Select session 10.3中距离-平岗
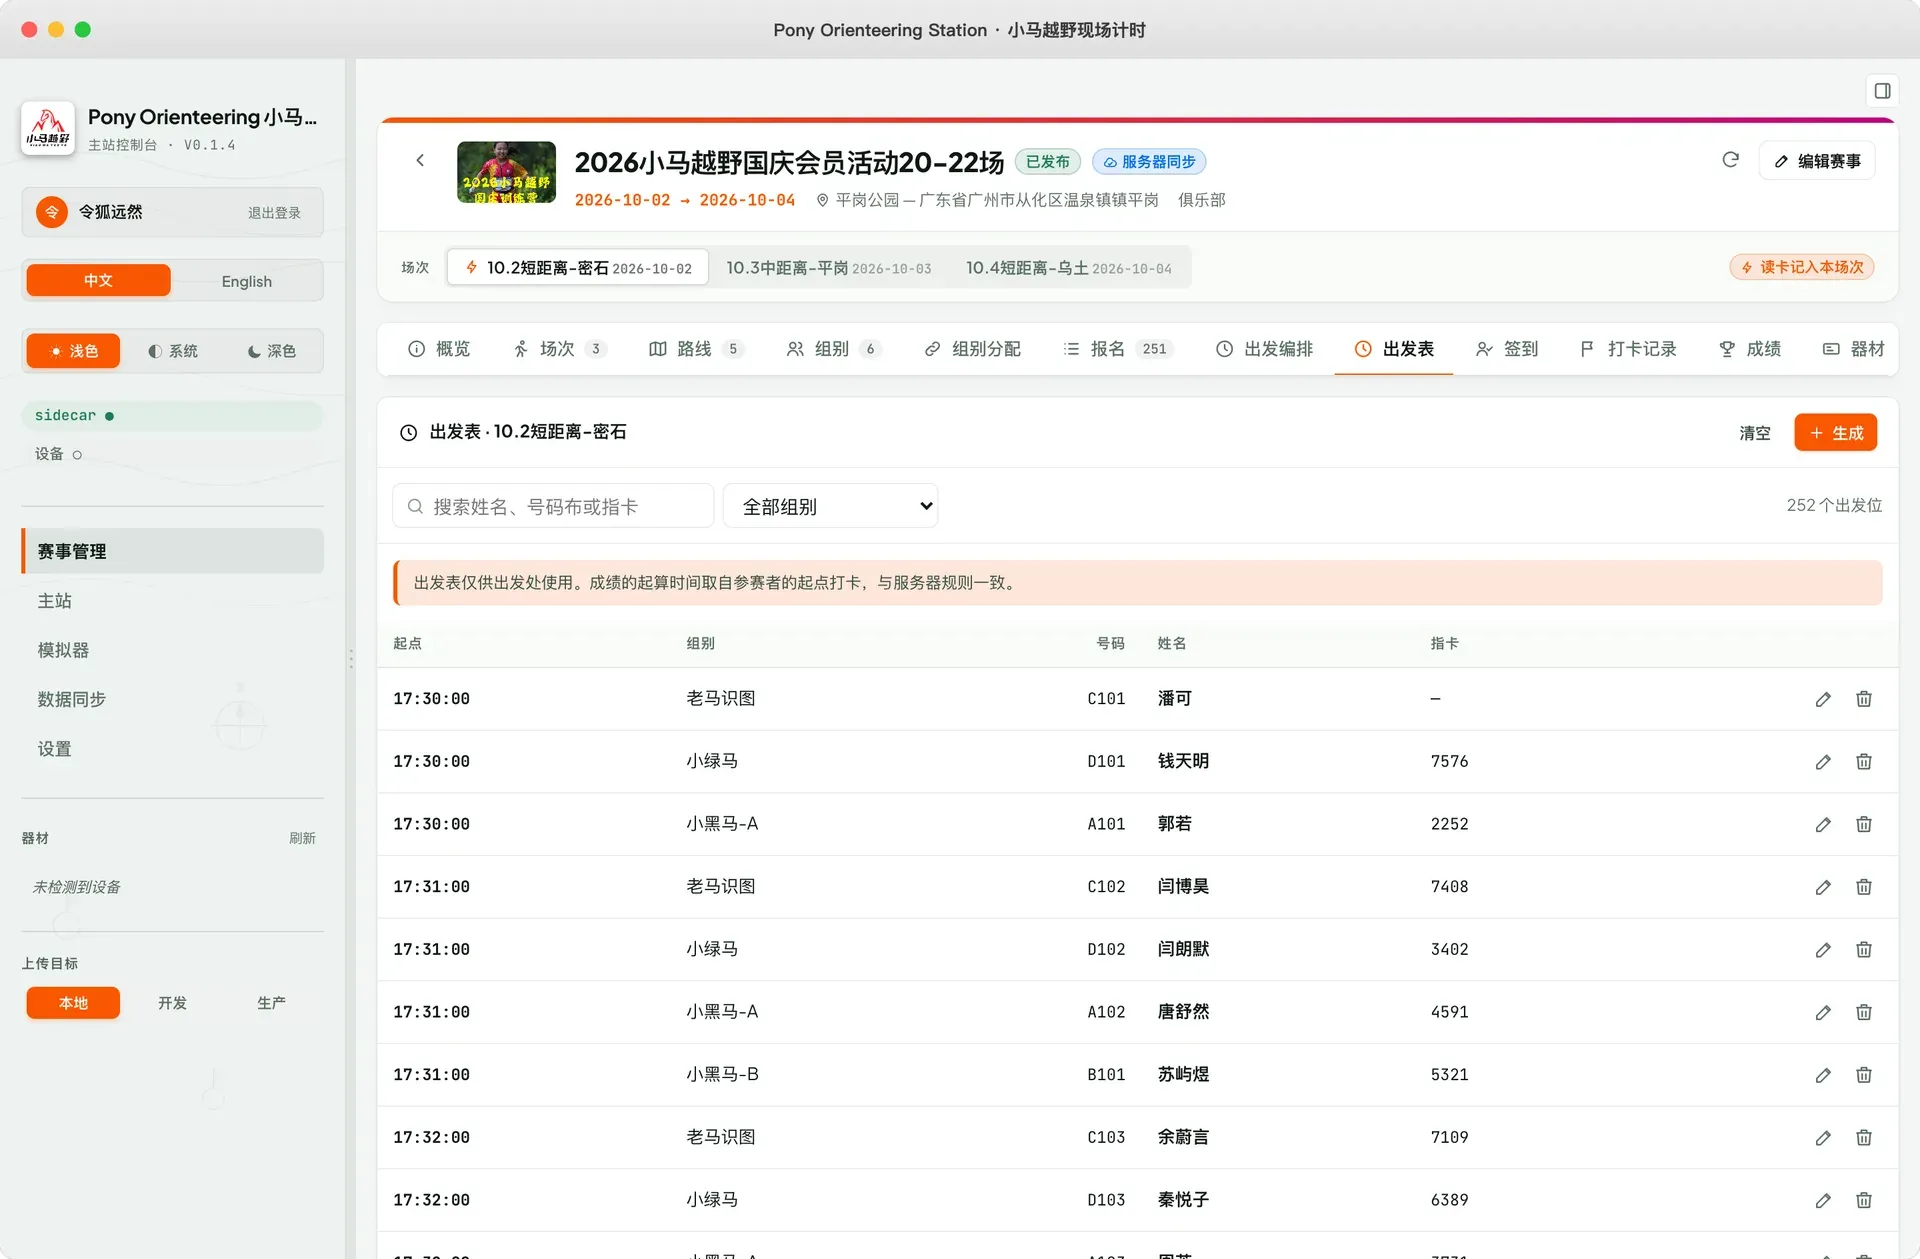Viewport: 1920px width, 1259px height. (x=828, y=268)
